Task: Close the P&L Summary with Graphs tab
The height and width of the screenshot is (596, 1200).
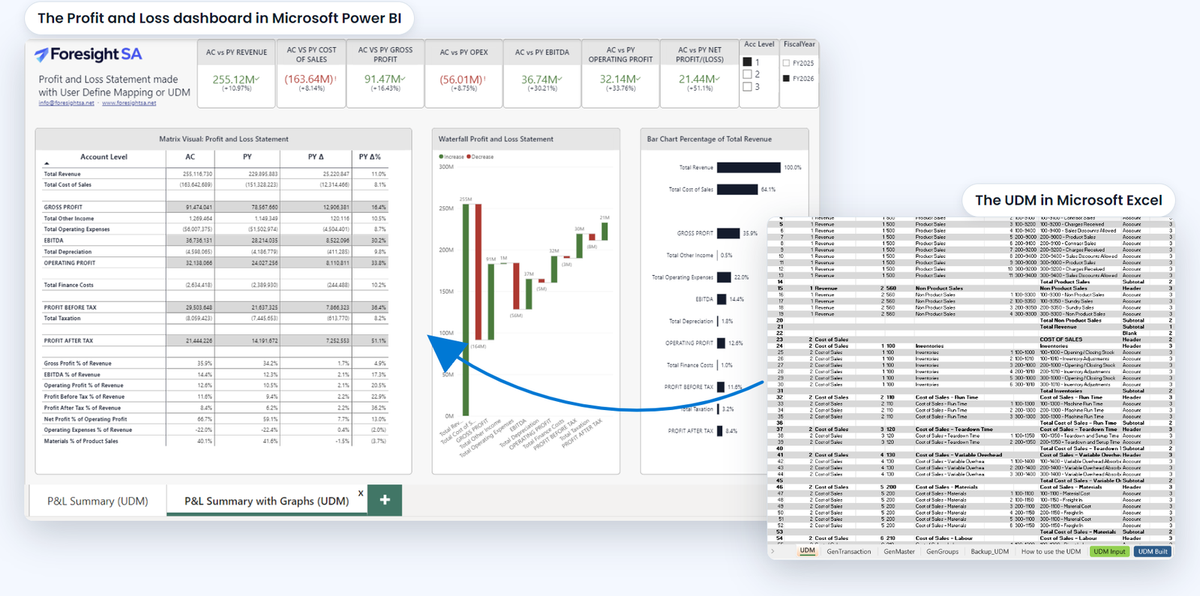Action: [x=360, y=493]
